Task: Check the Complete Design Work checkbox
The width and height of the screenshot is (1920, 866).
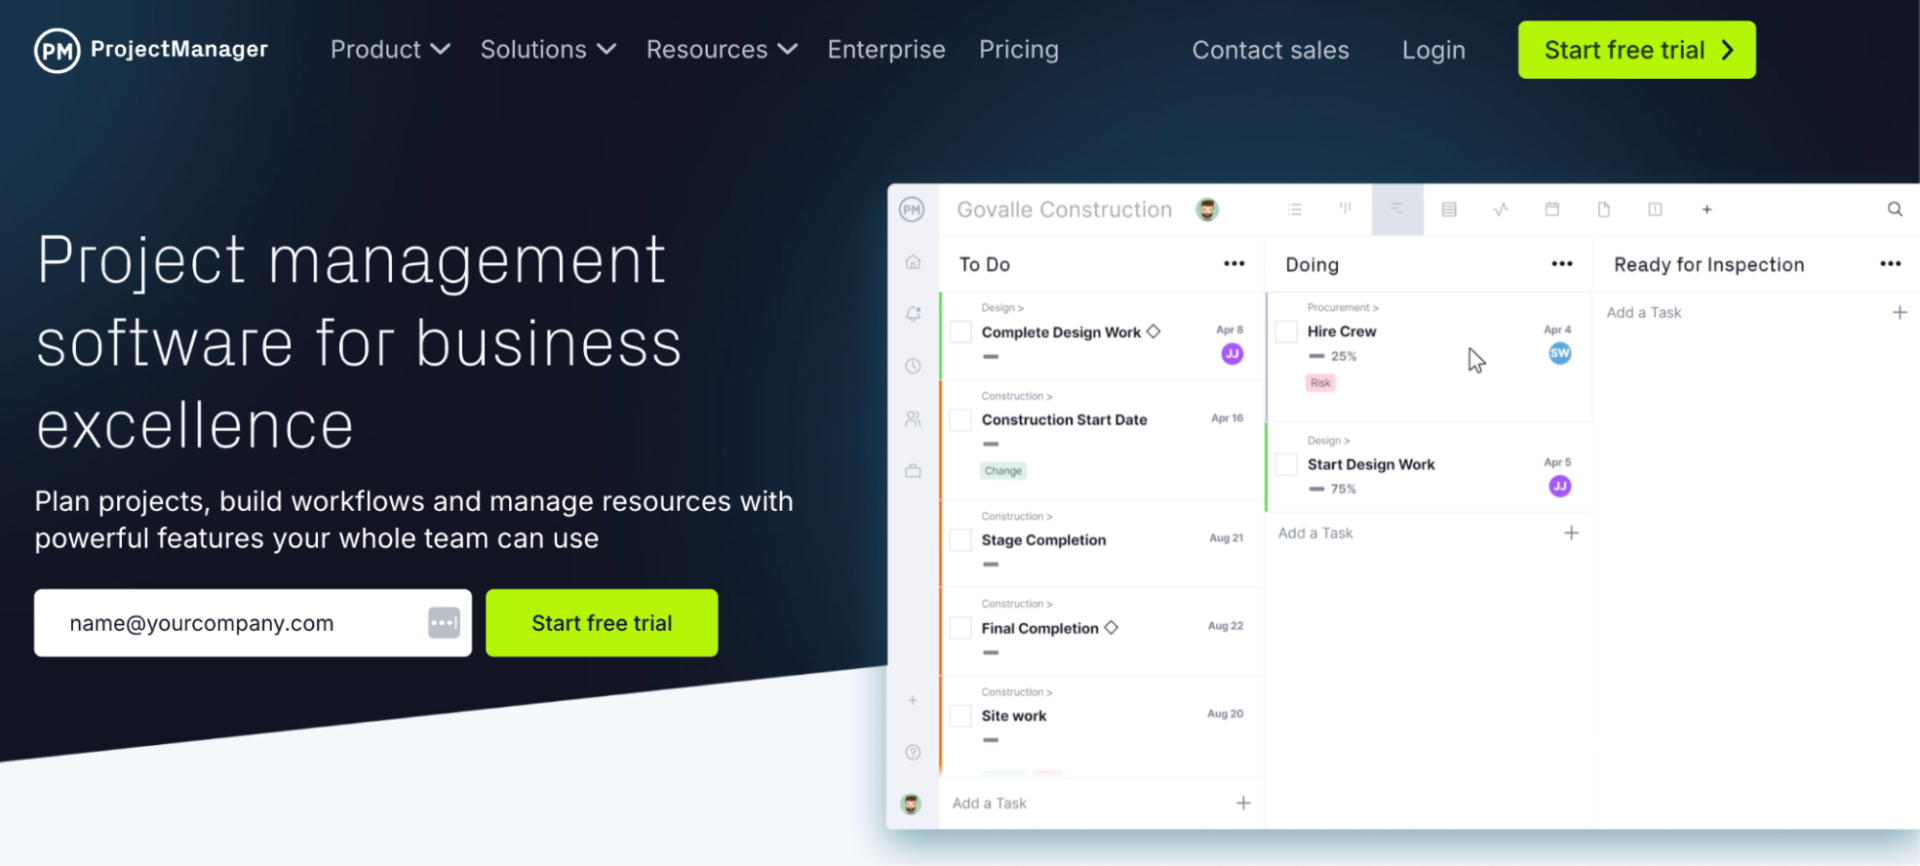Action: tap(960, 332)
